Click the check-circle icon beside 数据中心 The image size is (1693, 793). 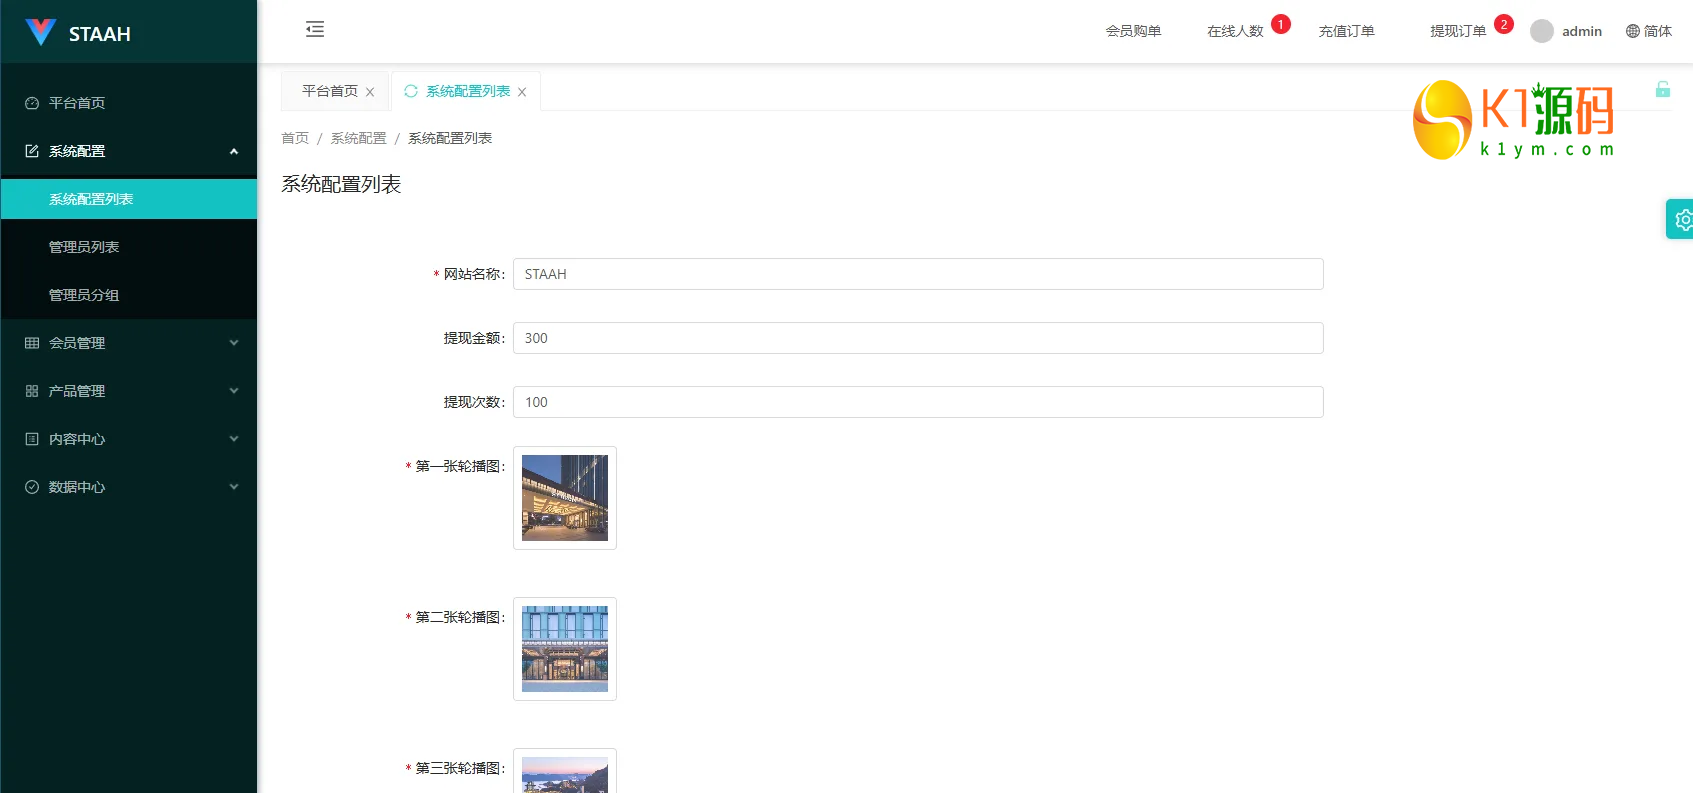coord(32,487)
